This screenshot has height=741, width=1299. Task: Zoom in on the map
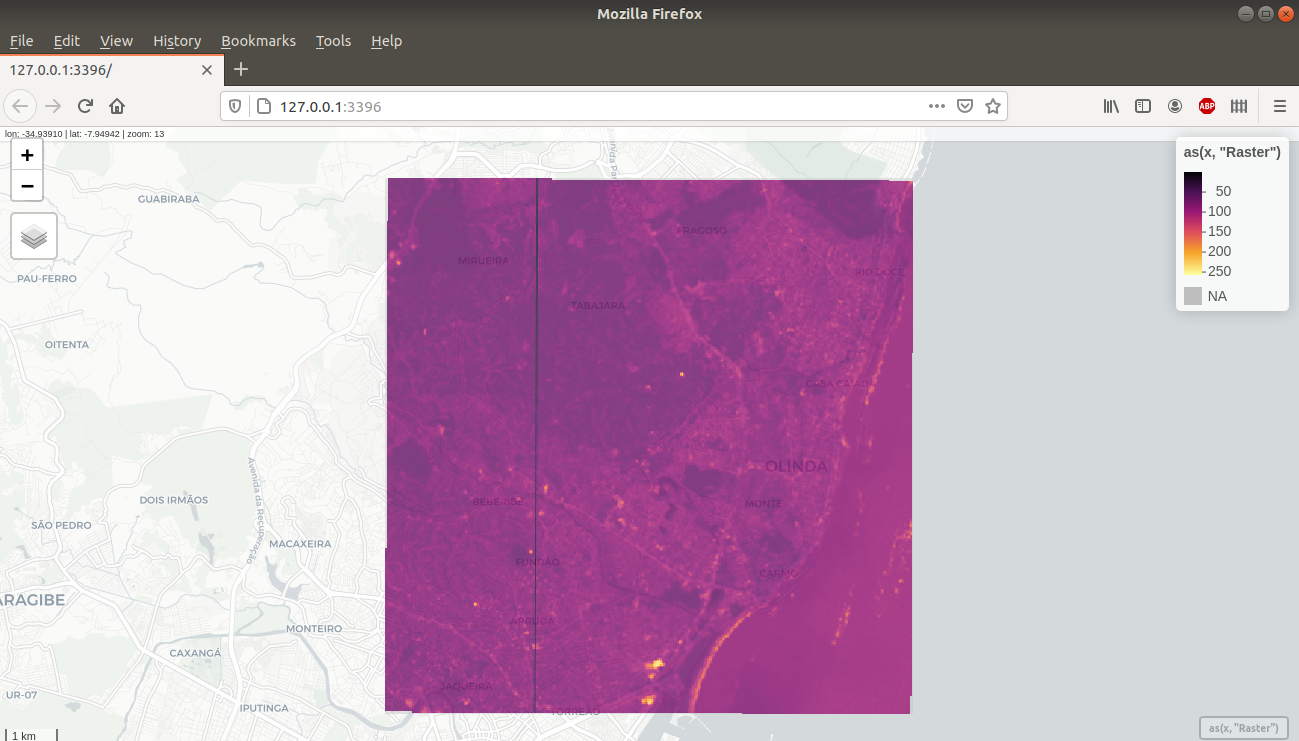26,155
